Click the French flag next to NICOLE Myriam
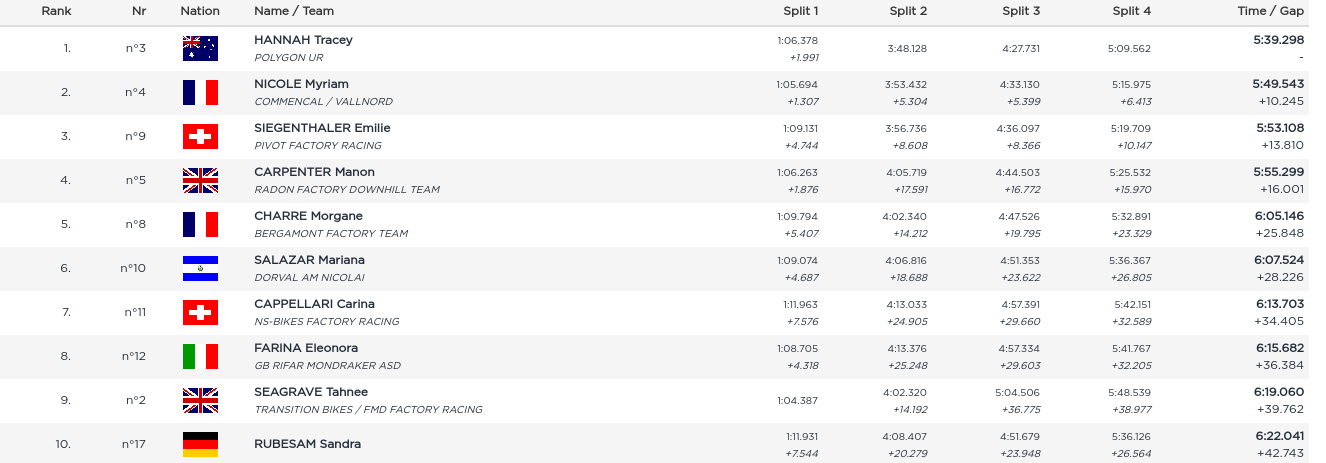 [x=200, y=92]
